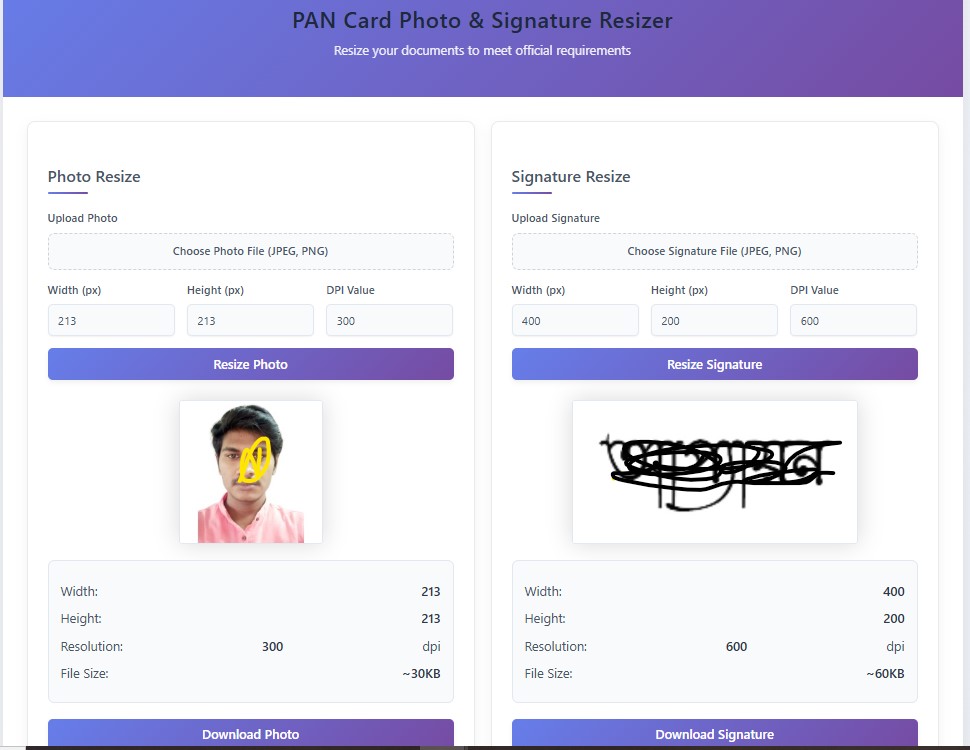The width and height of the screenshot is (970, 750).
Task: Click the signature Width field showing 400
Action: (x=575, y=321)
